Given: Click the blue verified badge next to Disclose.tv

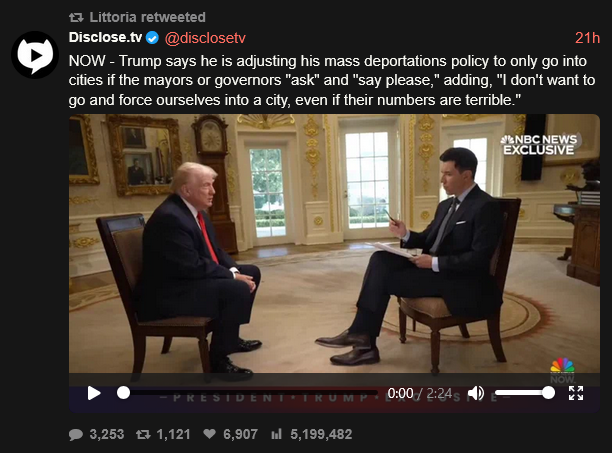Looking at the screenshot, I should (x=152, y=38).
